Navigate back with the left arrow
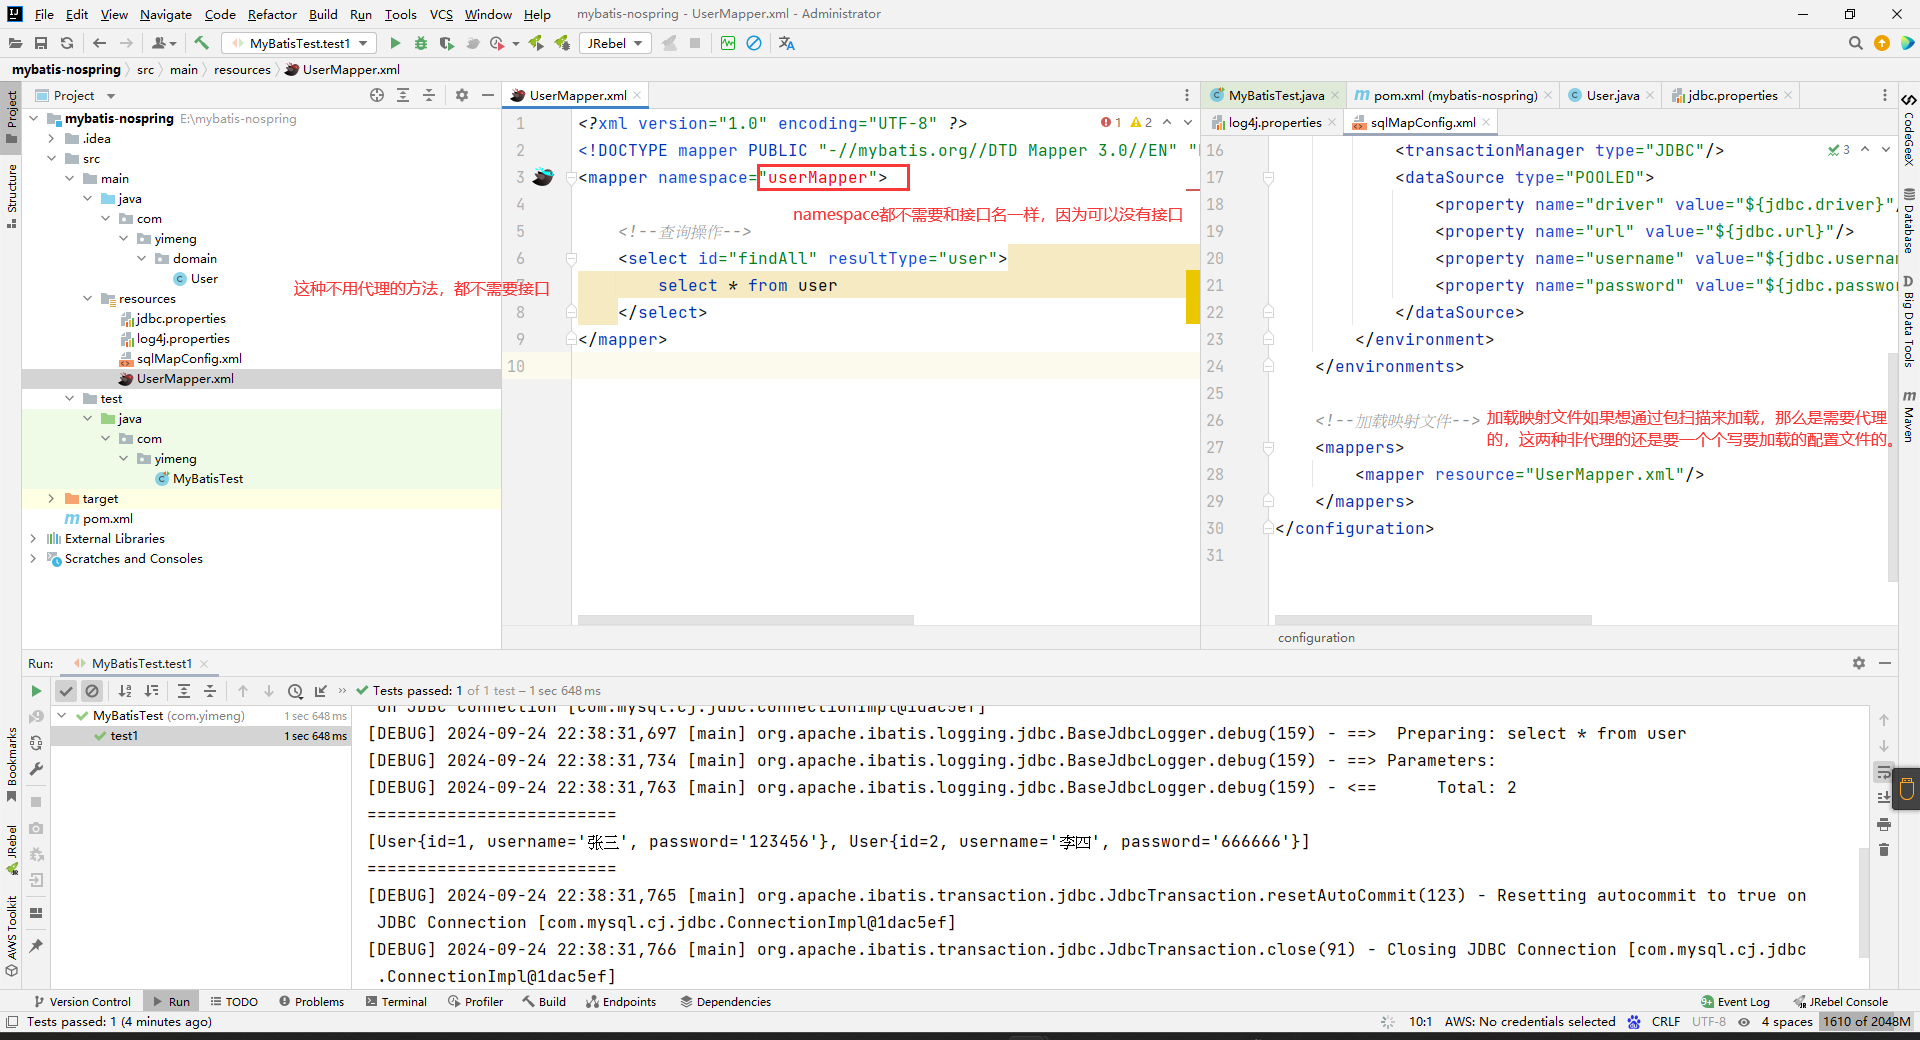The height and width of the screenshot is (1040, 1920). click(99, 43)
